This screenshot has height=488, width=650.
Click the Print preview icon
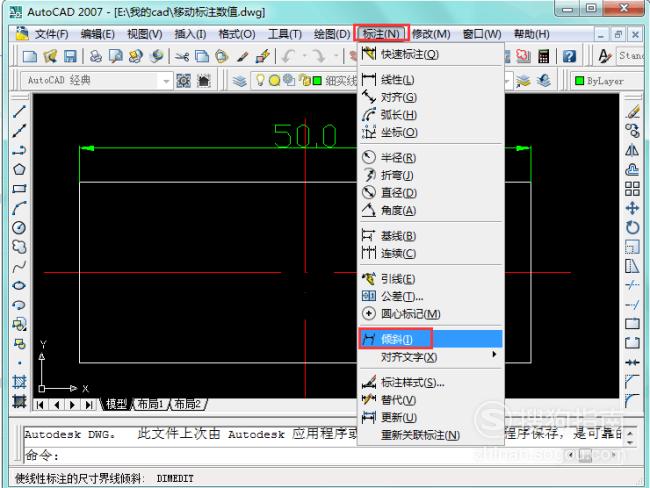[116, 56]
